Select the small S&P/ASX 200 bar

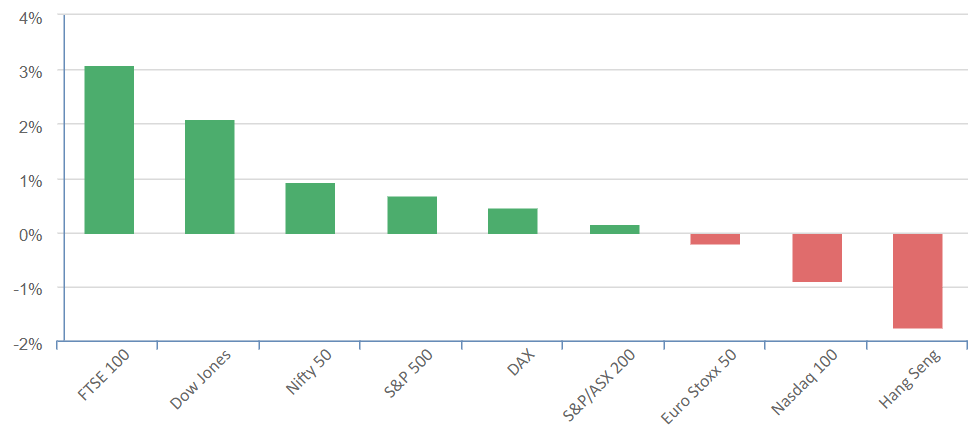[x=614, y=229]
